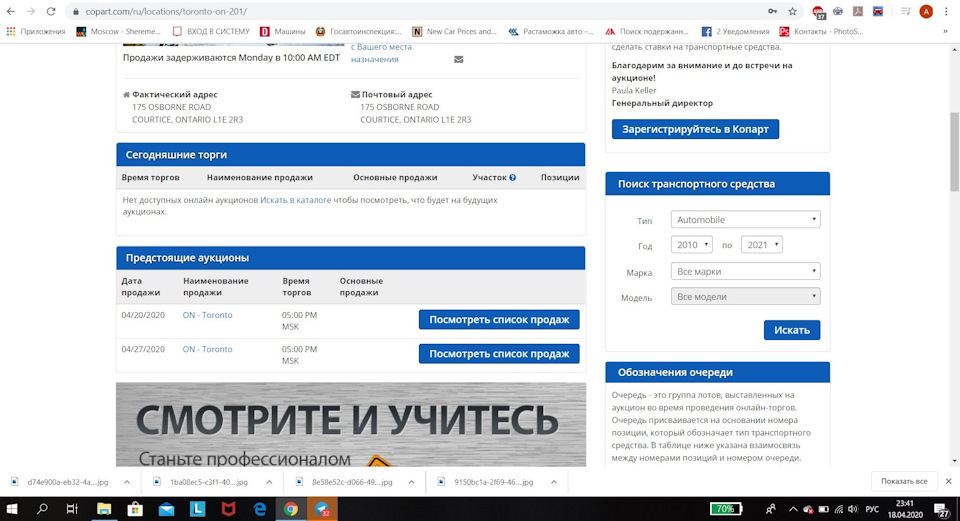
Task: Open the РУС input language indicator
Action: tap(872, 509)
